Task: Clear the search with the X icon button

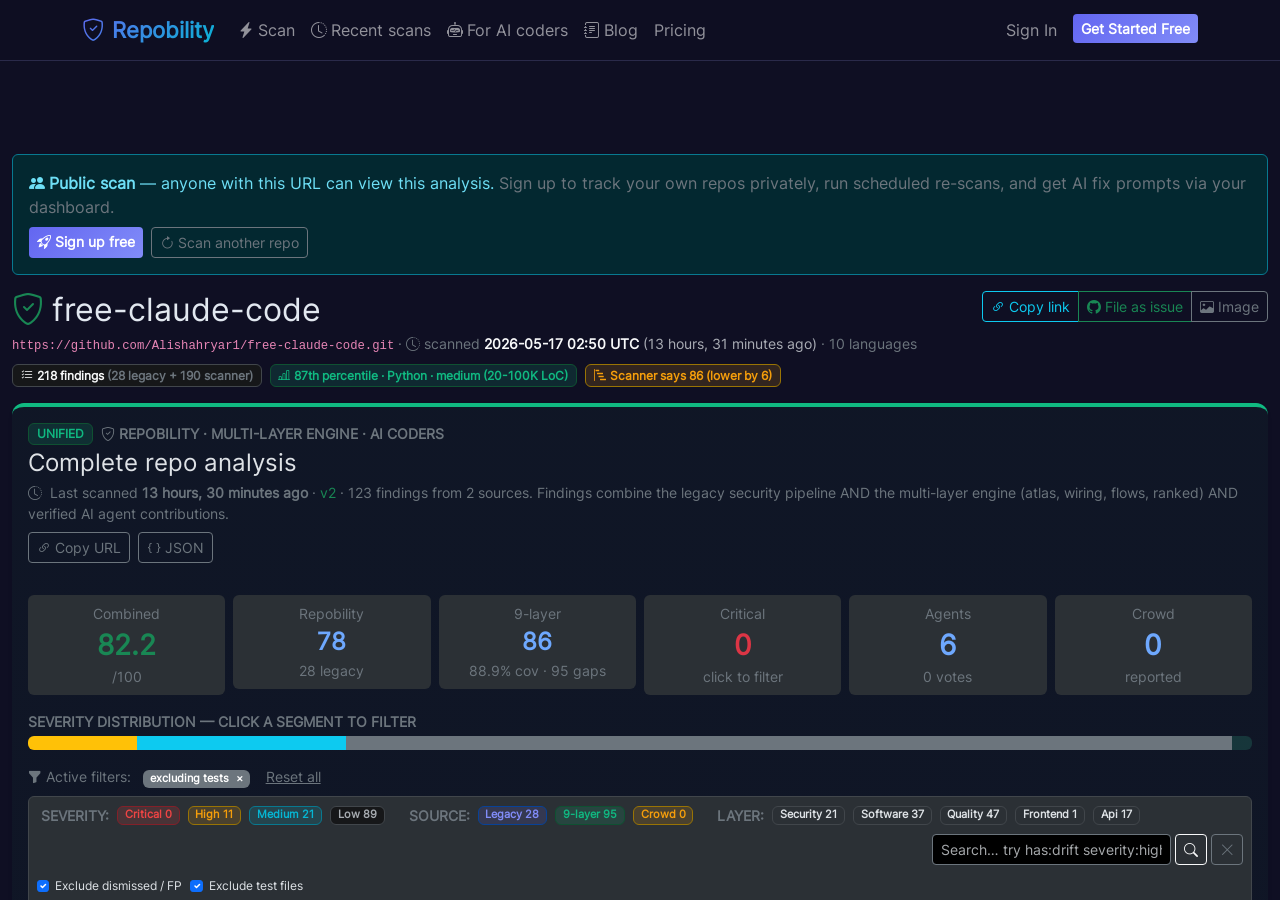Action: (x=1227, y=850)
